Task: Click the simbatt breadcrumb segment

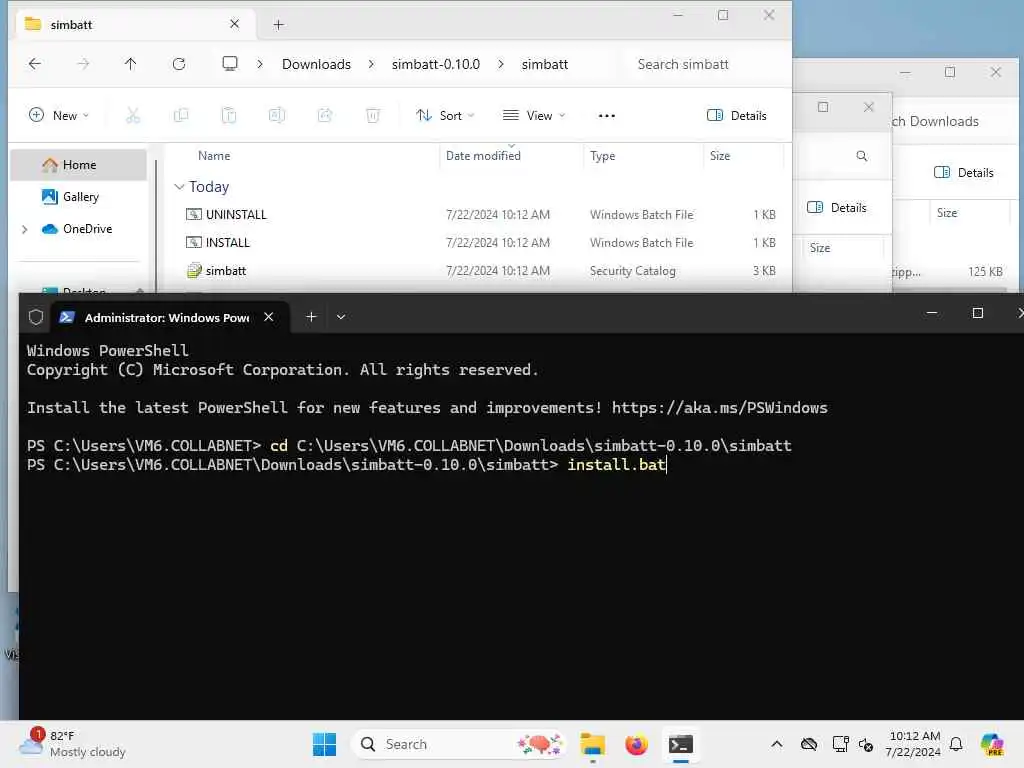Action: pos(545,64)
